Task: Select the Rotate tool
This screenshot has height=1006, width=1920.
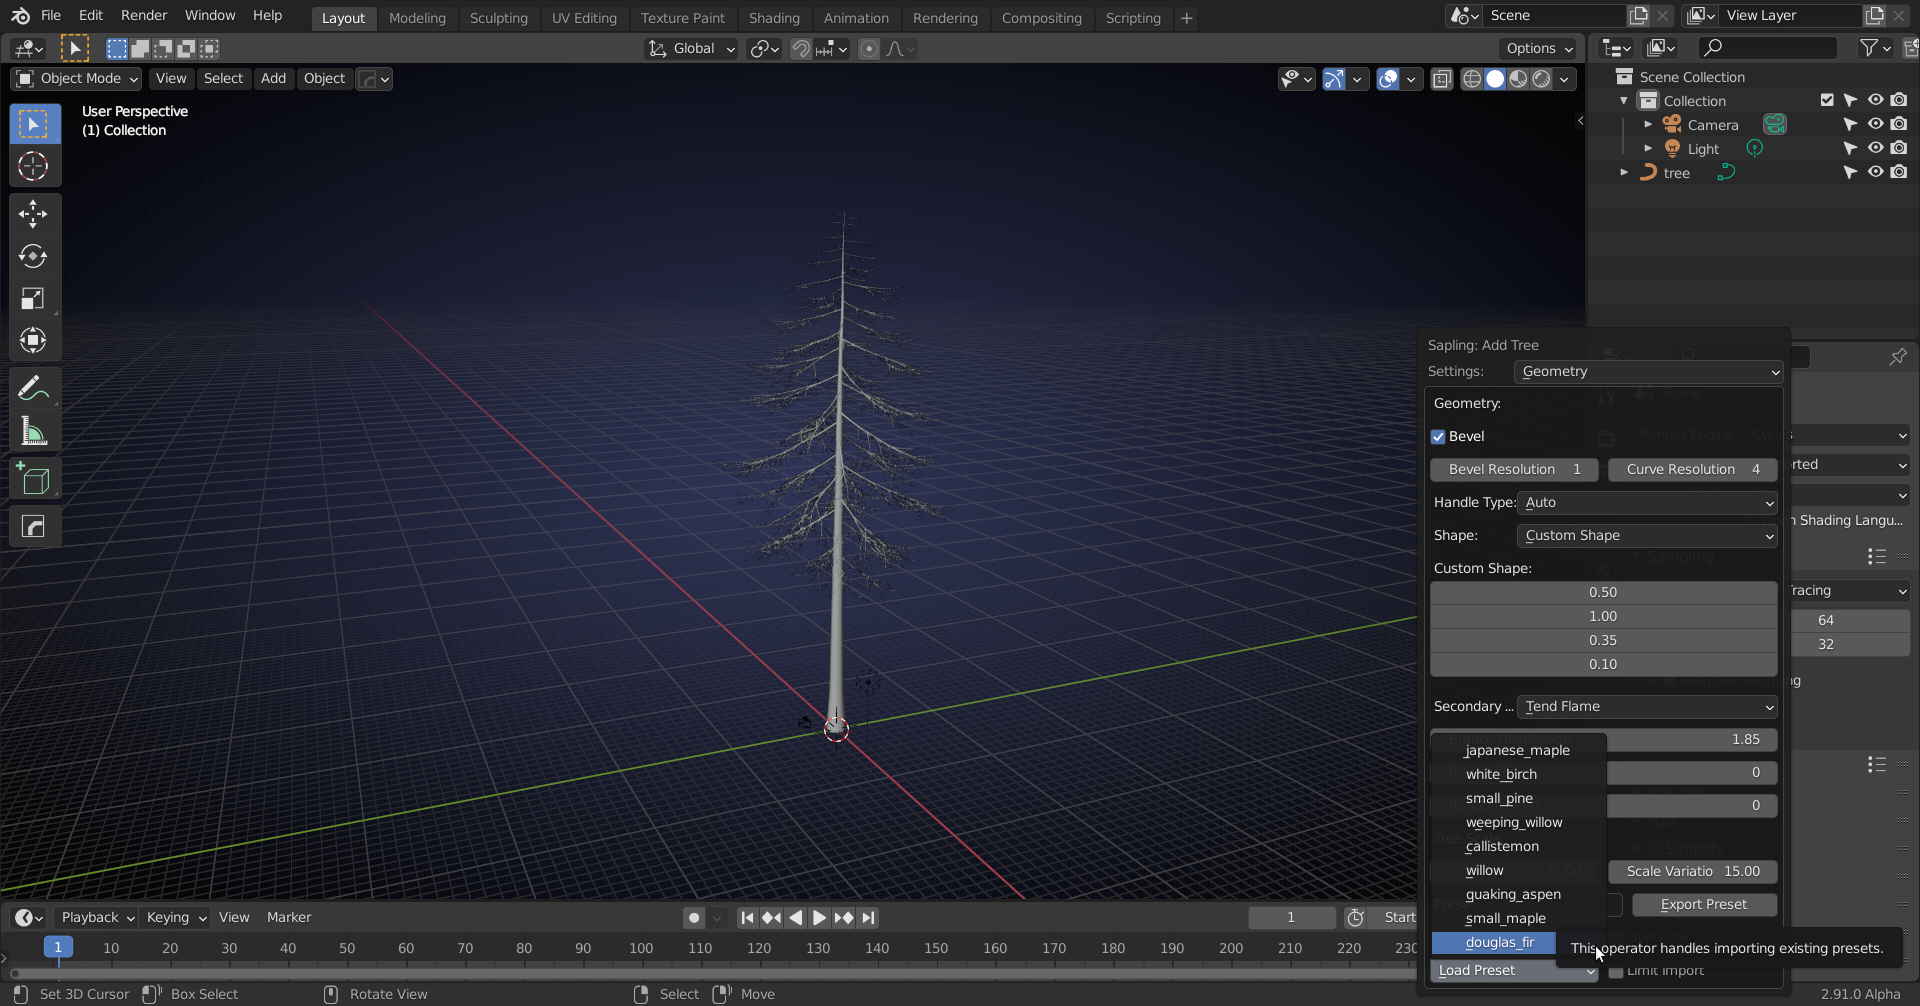Action: 33,257
